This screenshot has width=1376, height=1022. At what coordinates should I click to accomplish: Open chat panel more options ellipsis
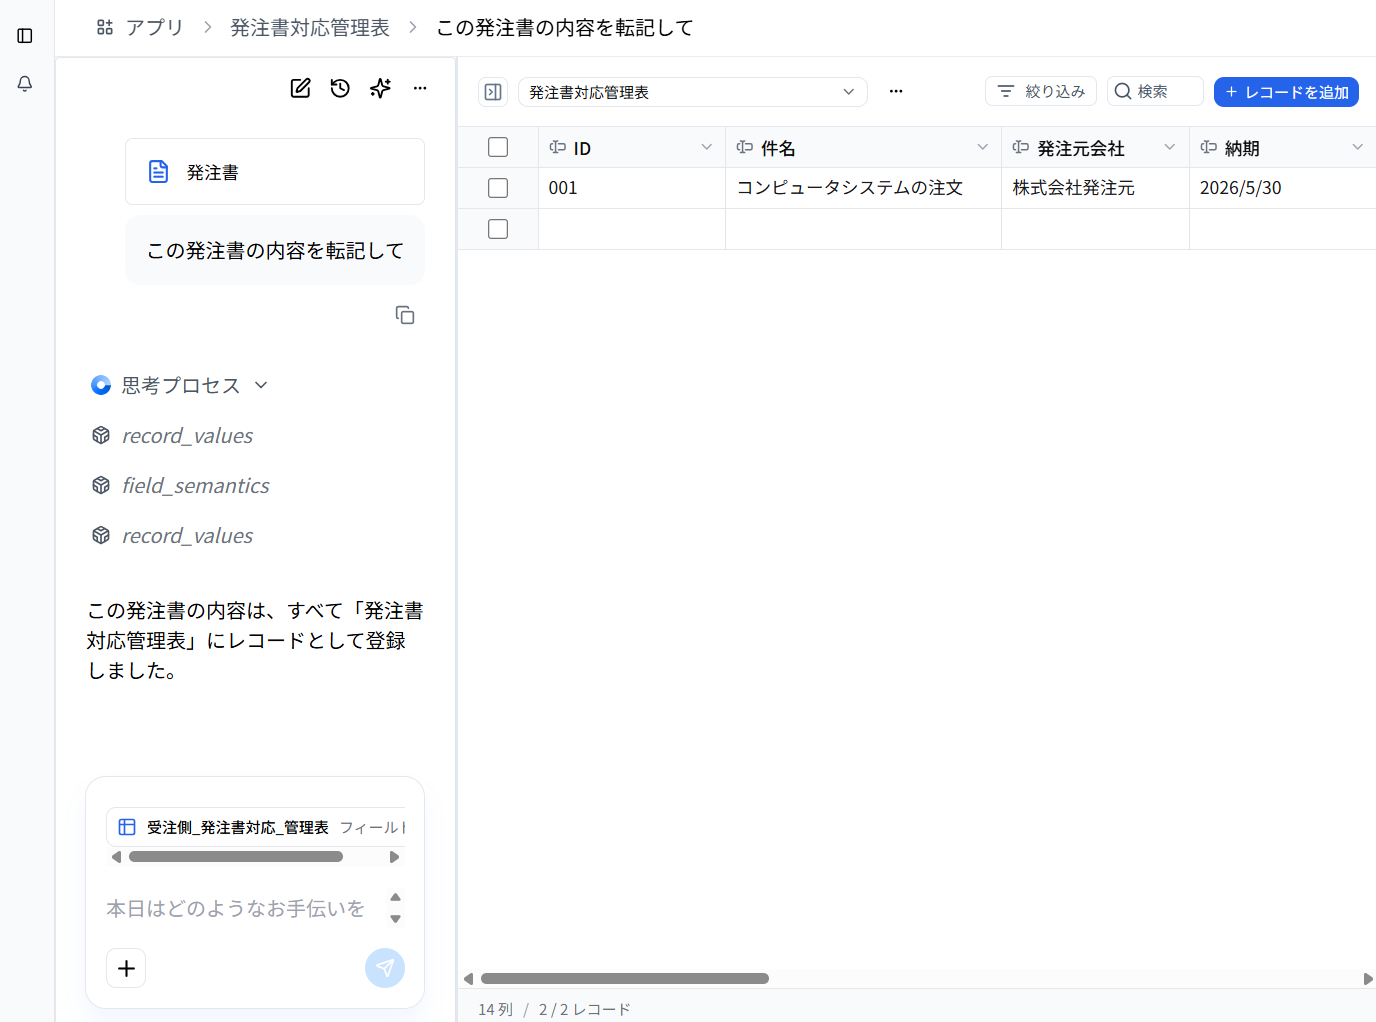pyautogui.click(x=420, y=88)
